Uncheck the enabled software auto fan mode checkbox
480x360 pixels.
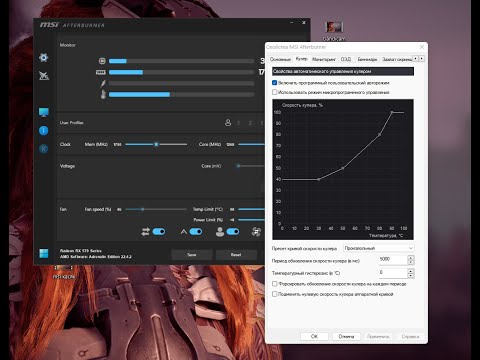click(x=275, y=83)
